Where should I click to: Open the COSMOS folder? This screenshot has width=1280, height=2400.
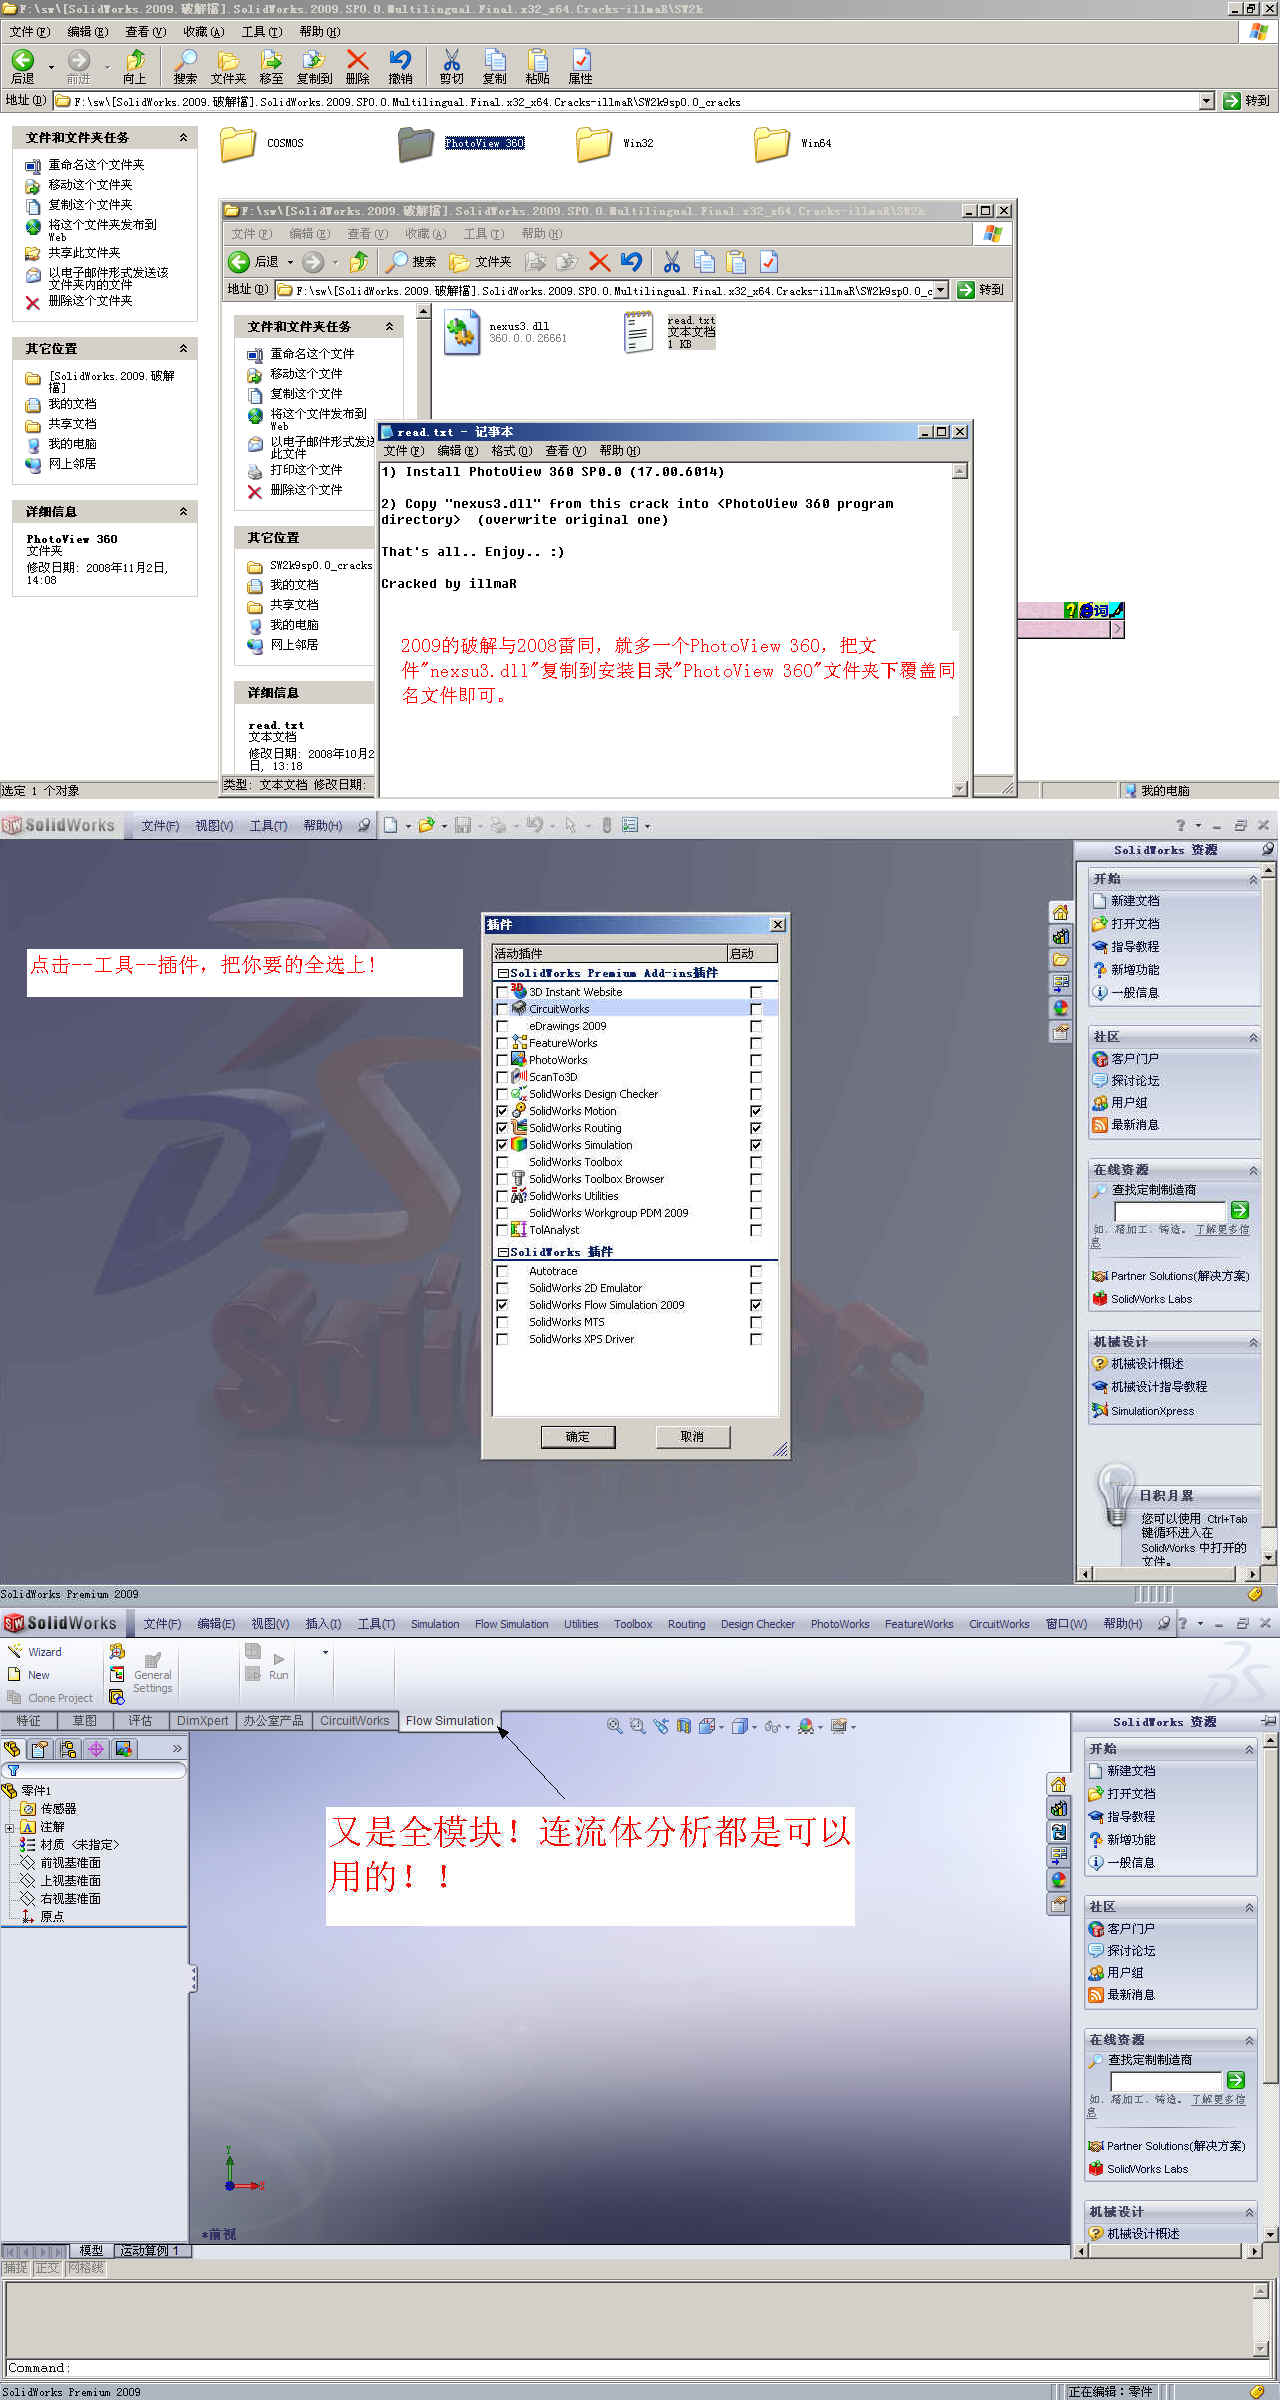tap(238, 144)
